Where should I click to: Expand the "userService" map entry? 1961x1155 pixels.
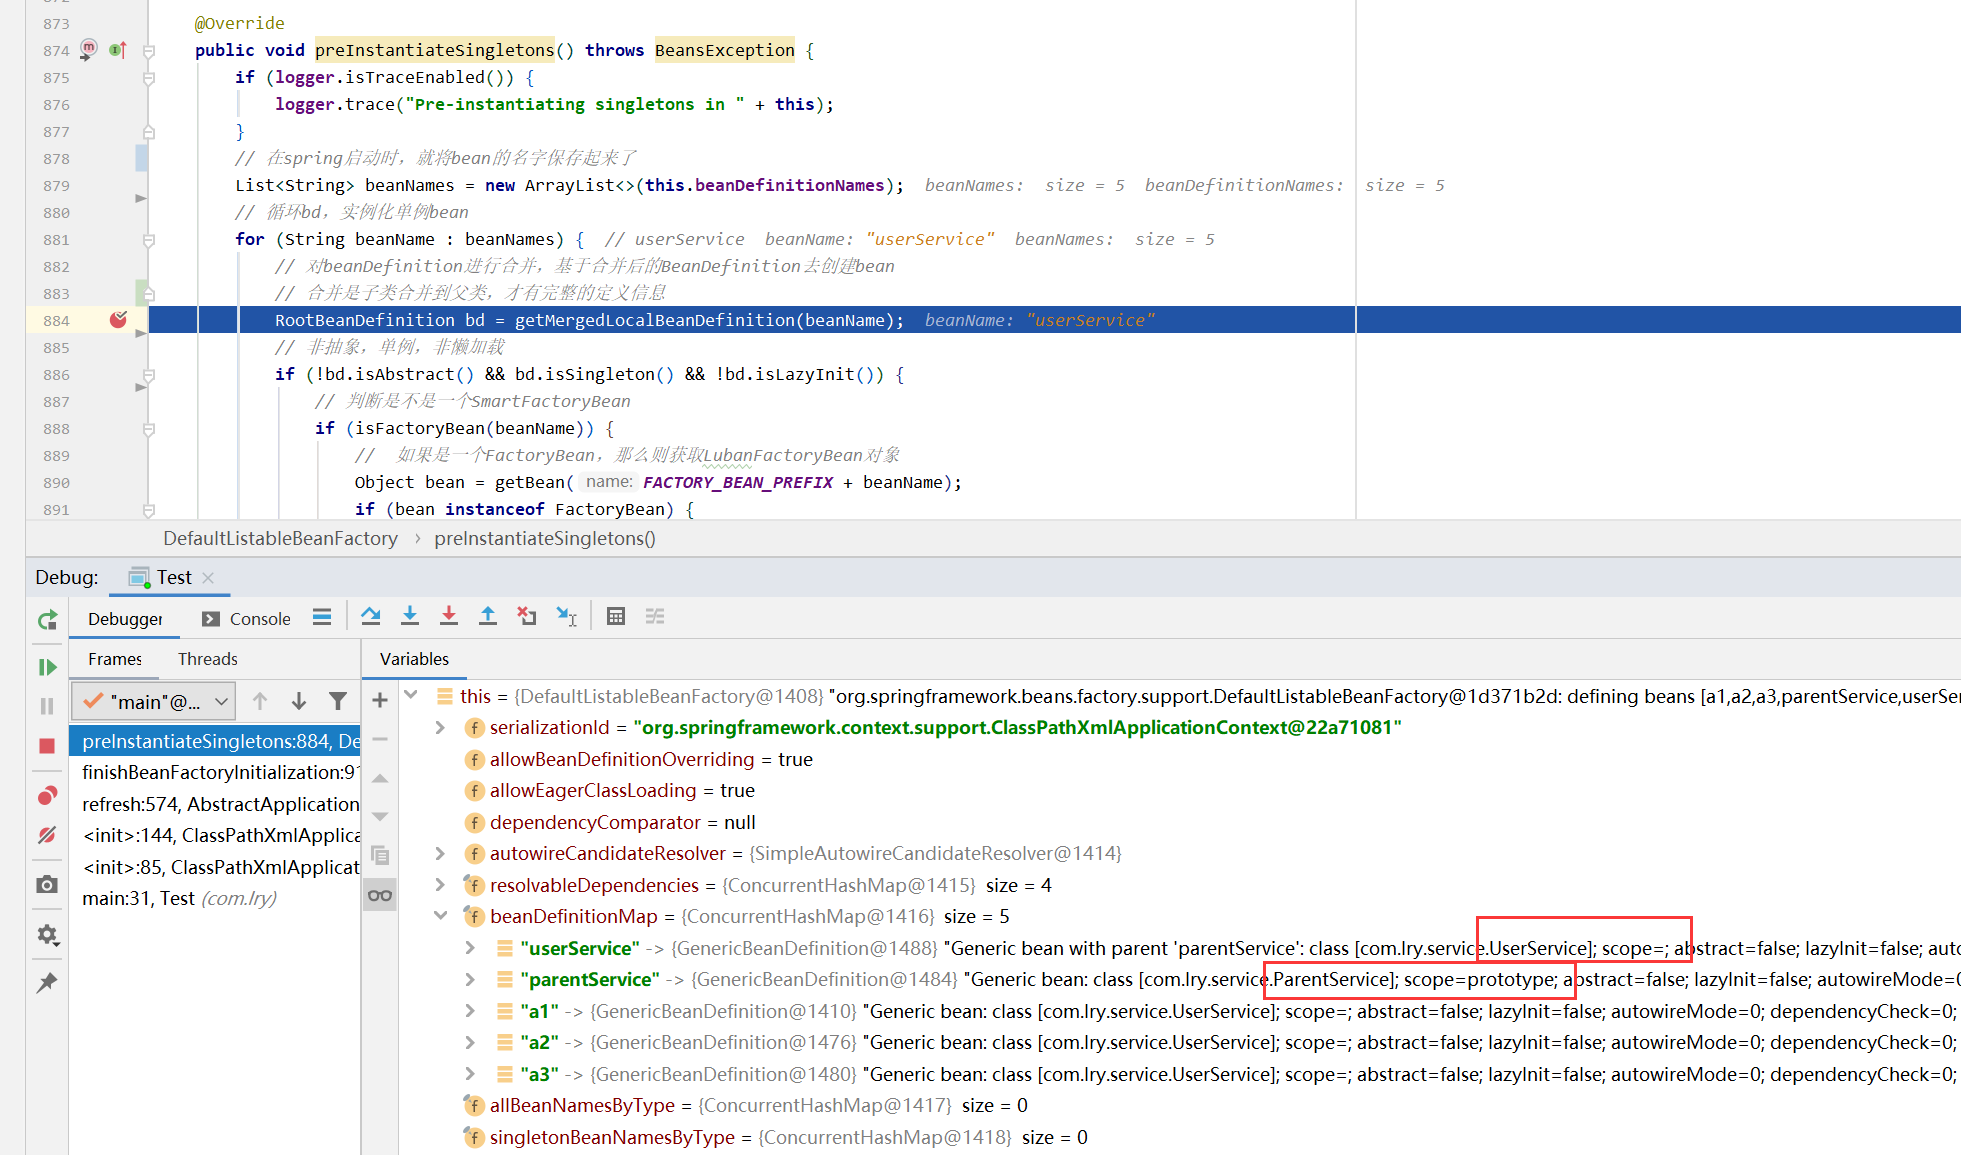click(470, 948)
